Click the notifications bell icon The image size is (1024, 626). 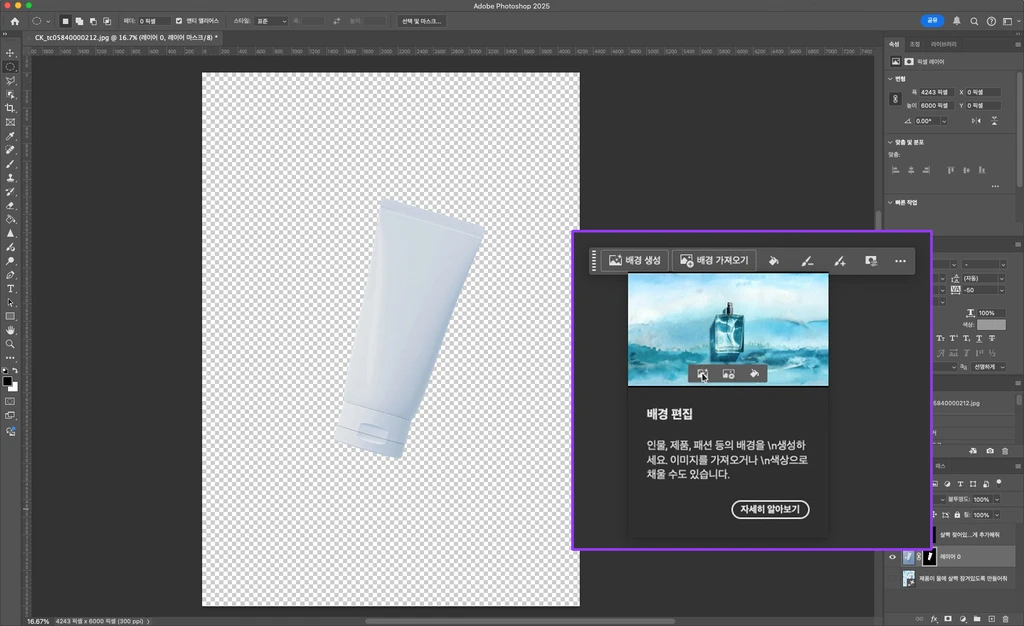click(957, 21)
